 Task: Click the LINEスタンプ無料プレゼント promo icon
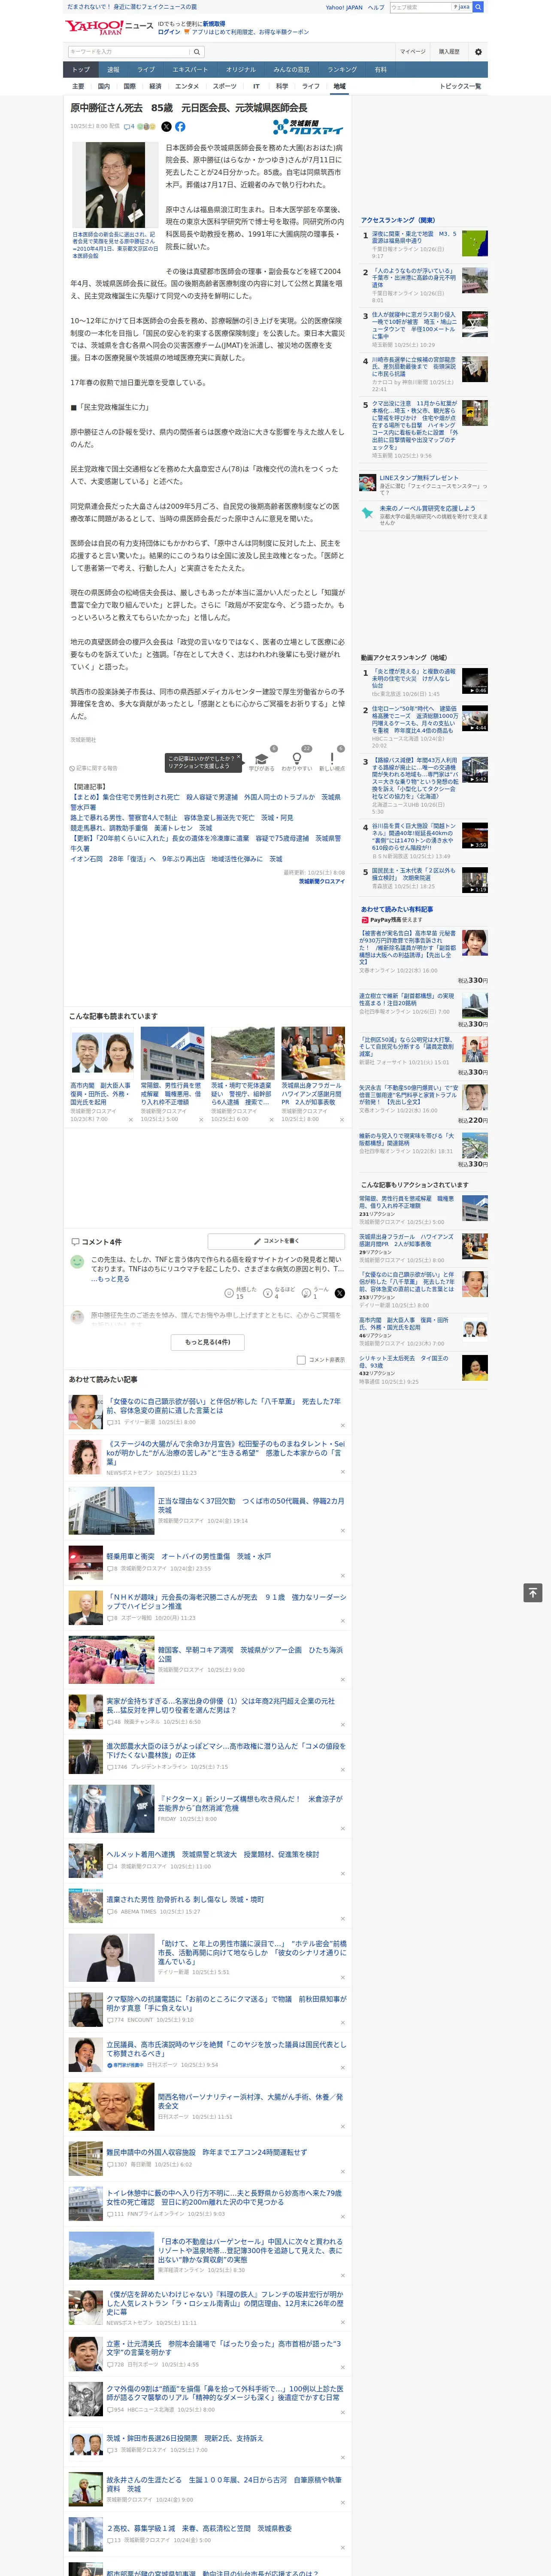(x=368, y=483)
